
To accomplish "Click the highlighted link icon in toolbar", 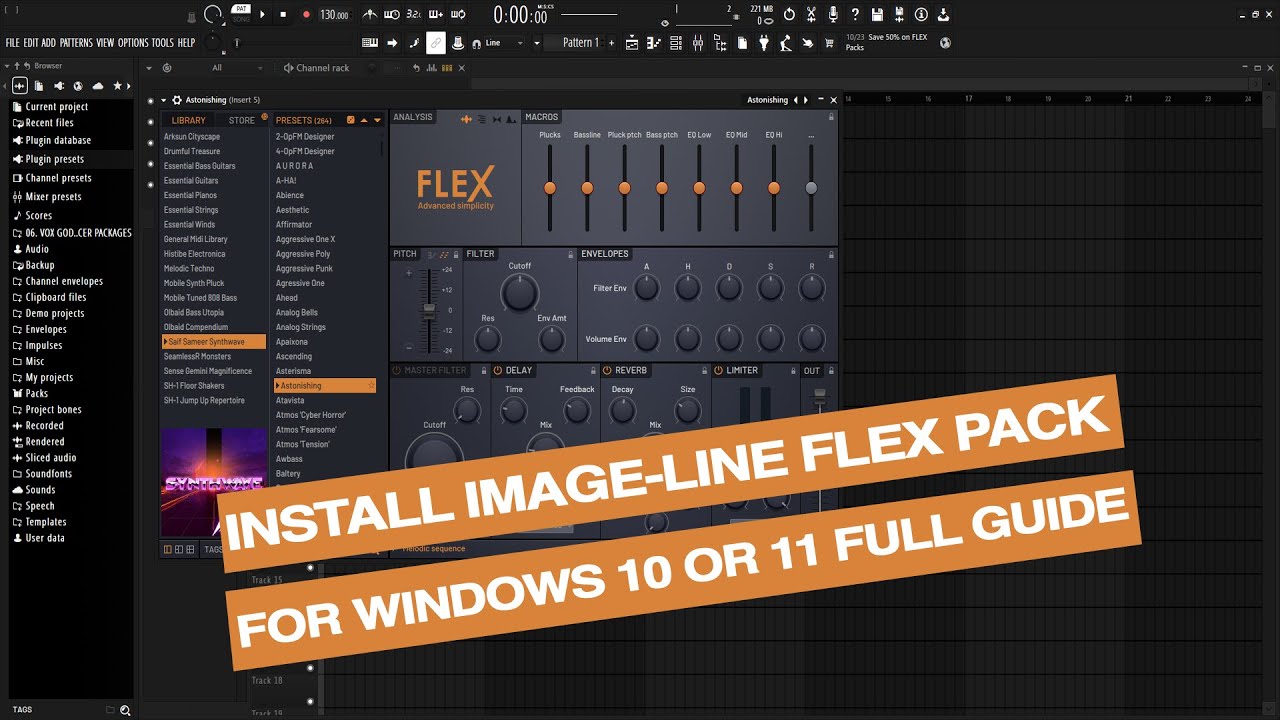I will pyautogui.click(x=436, y=43).
